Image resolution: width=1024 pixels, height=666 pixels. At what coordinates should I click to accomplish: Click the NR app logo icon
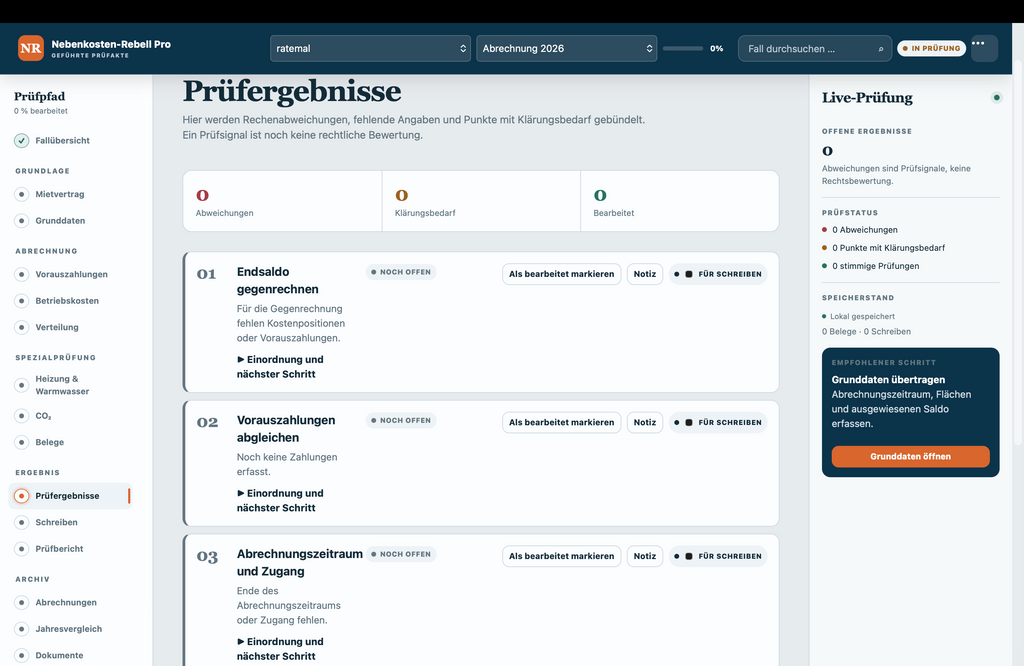(x=31, y=48)
